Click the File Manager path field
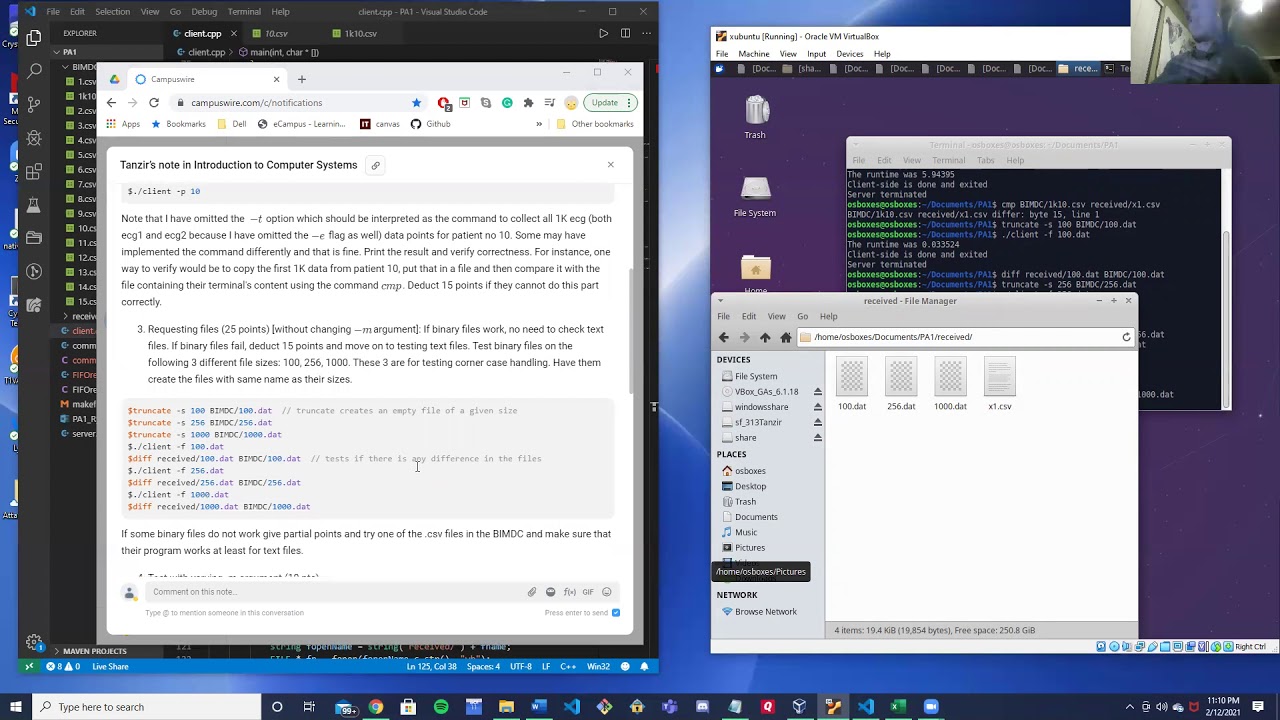The image size is (1280, 720). [960, 337]
